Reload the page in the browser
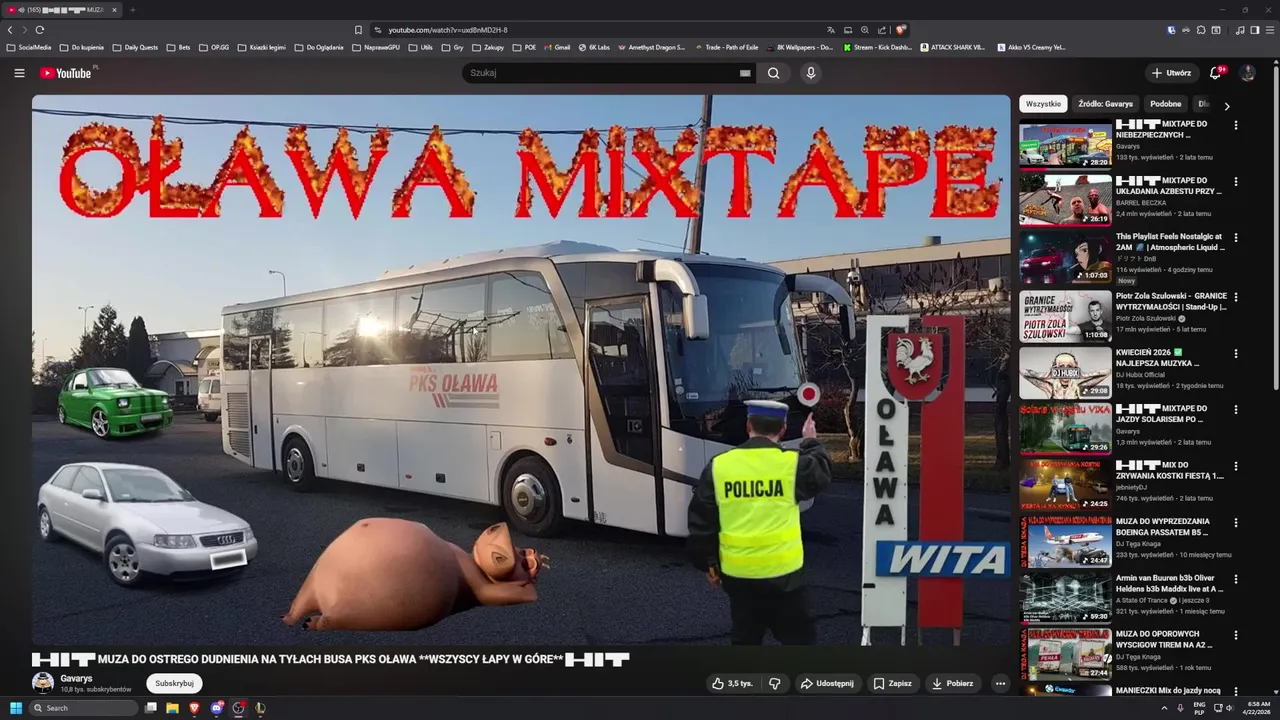This screenshot has height=720, width=1280. tap(40, 30)
